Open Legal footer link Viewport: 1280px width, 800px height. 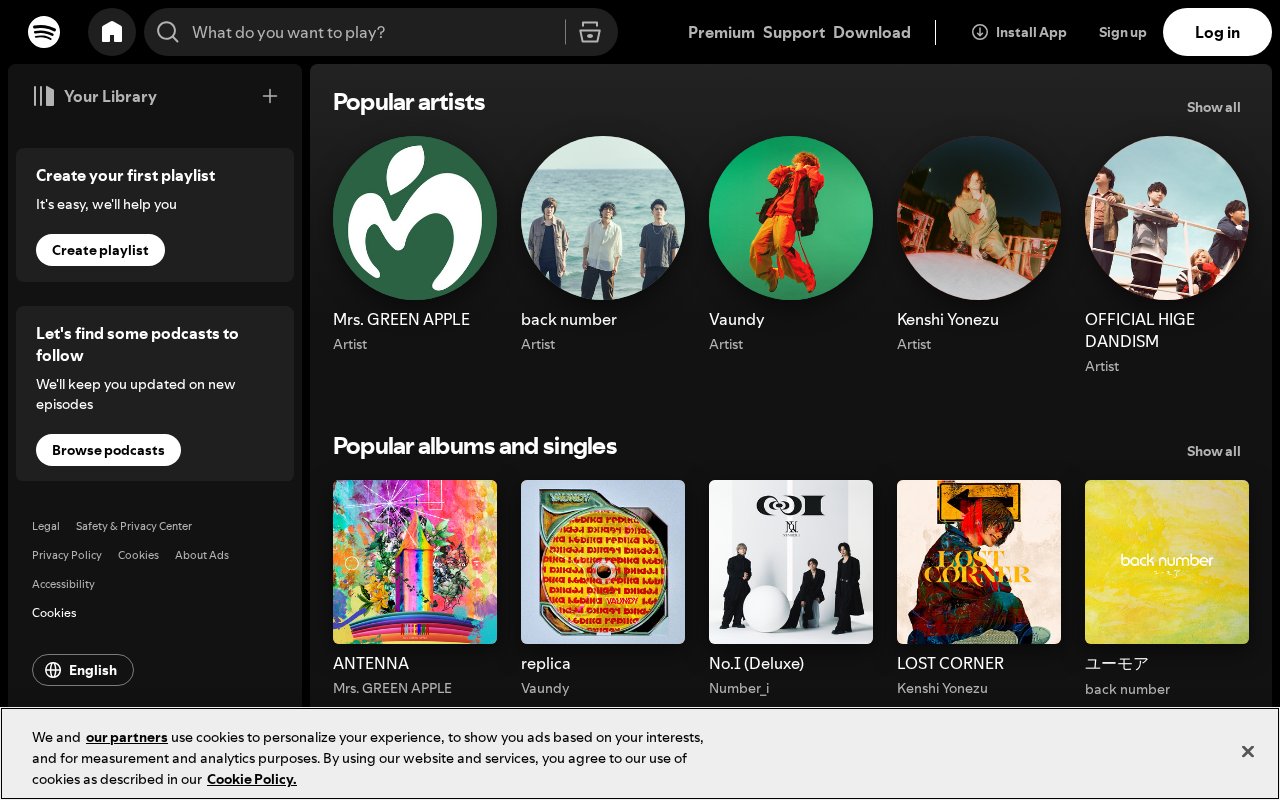point(46,526)
